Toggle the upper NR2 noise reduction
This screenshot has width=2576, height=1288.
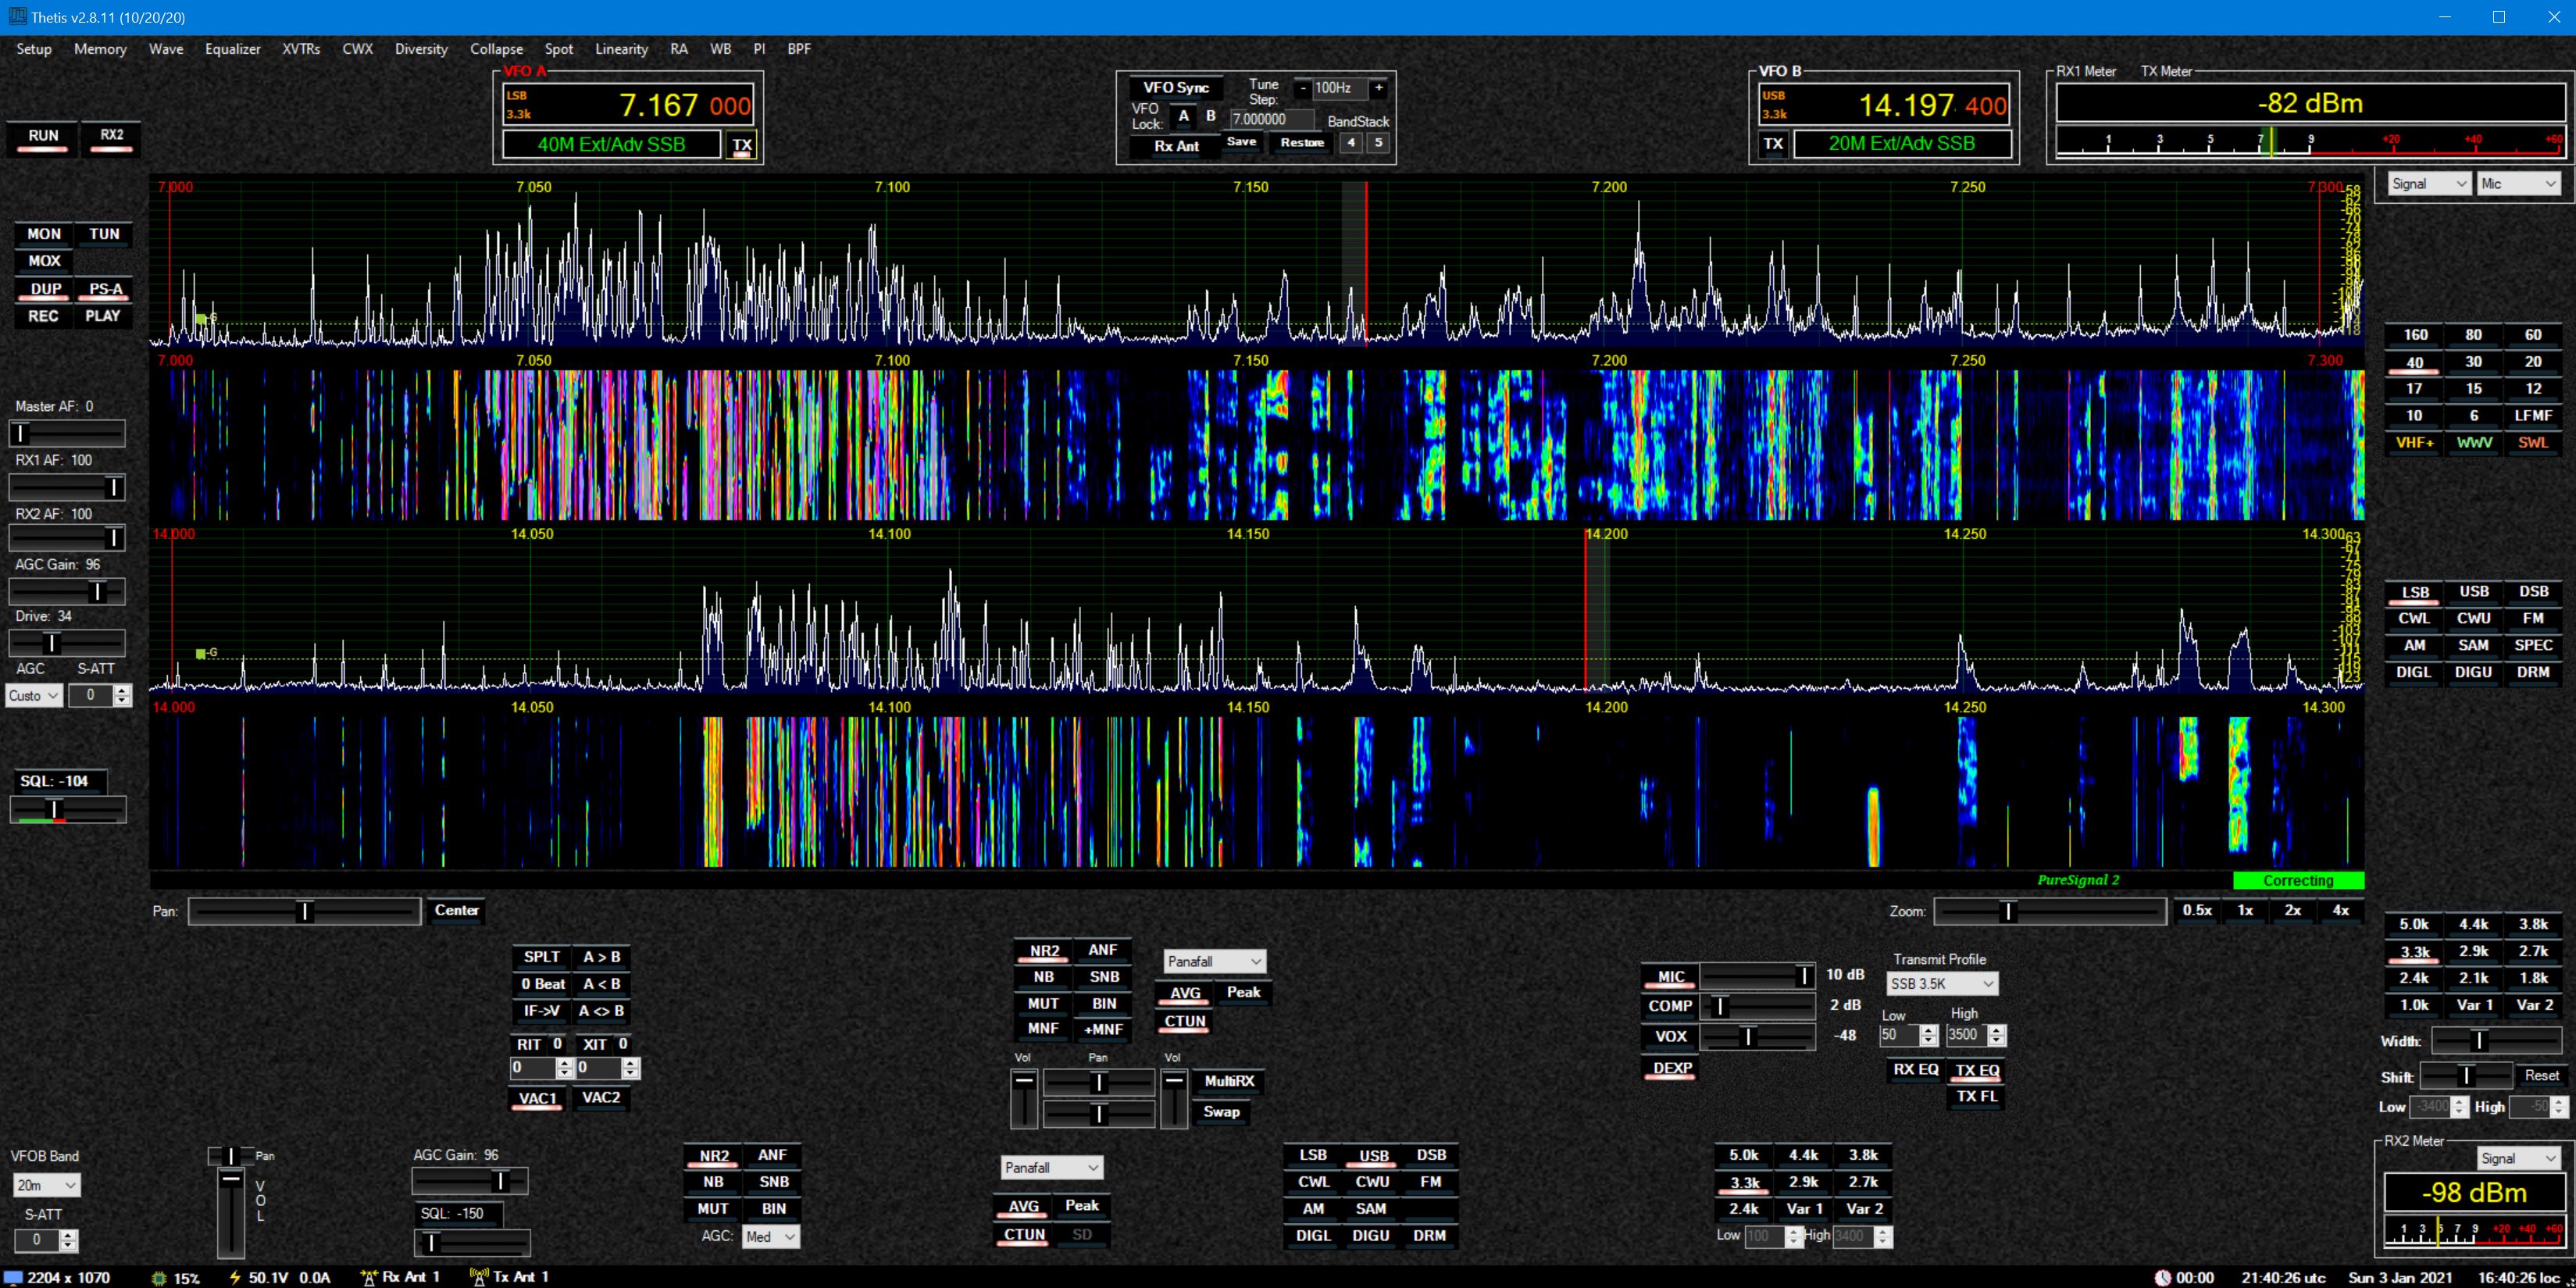pos(1044,951)
